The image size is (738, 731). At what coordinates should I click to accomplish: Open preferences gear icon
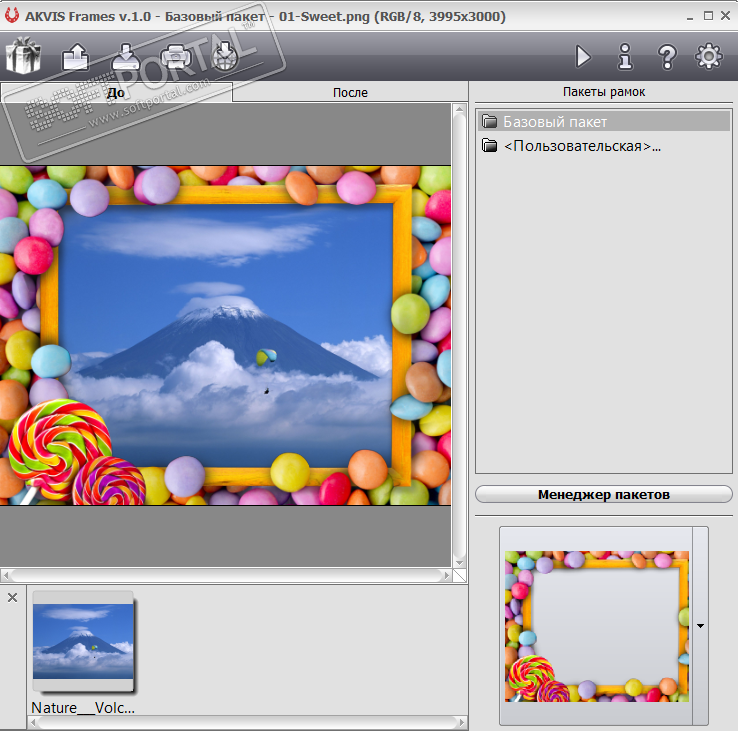(709, 56)
